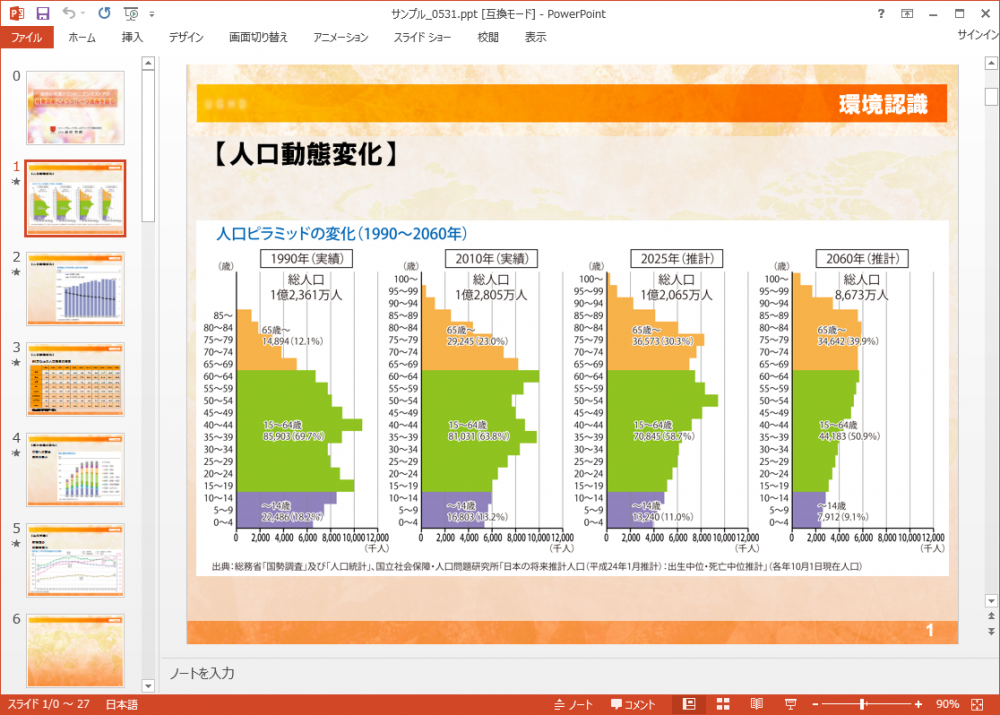Screen dimensions: 1000x715
Task: Open PowerPoint Help question mark icon
Action: click(881, 14)
